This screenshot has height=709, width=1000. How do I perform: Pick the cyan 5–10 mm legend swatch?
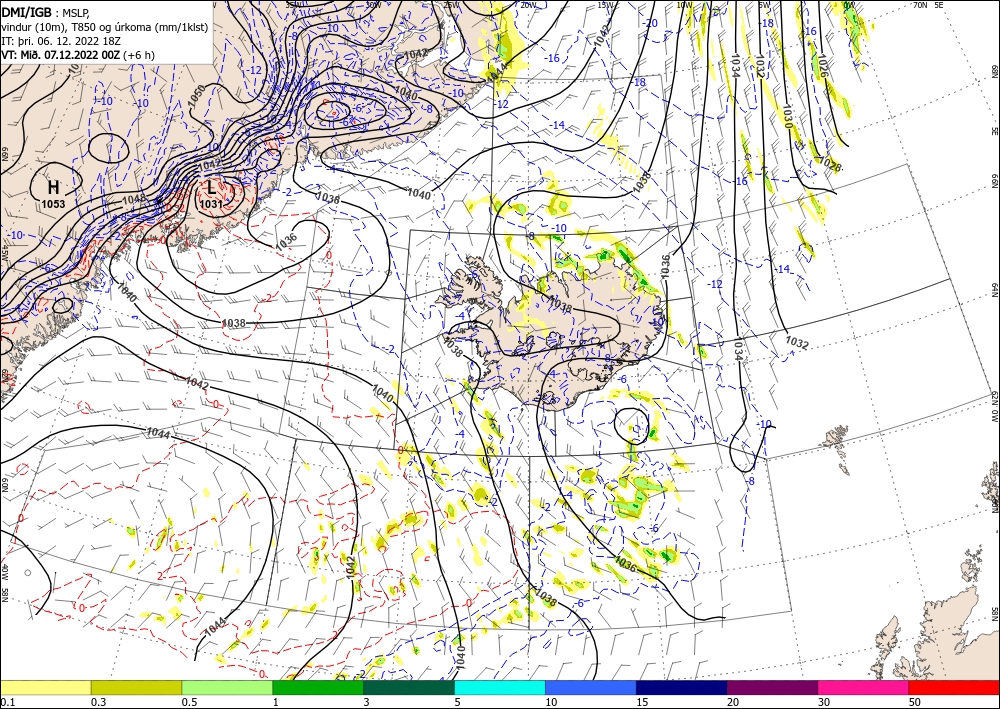click(x=500, y=687)
